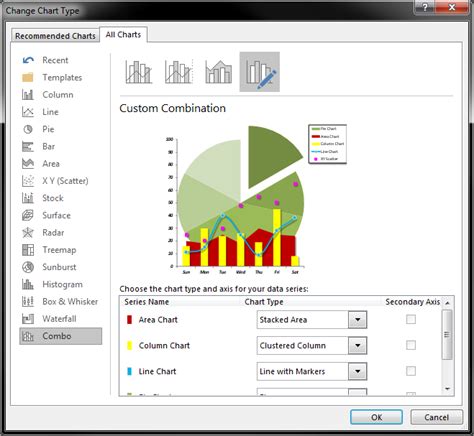Pick the Line chart category icon
Viewport: 474px width, 436px height.
(x=28, y=112)
